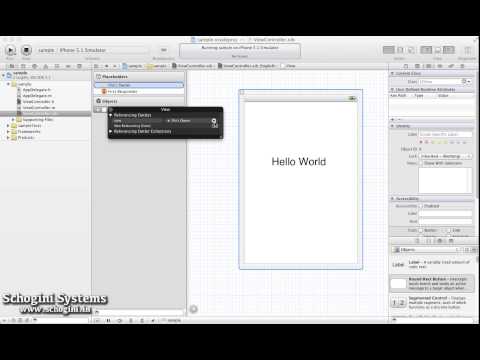The width and height of the screenshot is (480, 360).
Task: Show the Attributes inspector tab
Action: pyautogui.click(x=440, y=66)
